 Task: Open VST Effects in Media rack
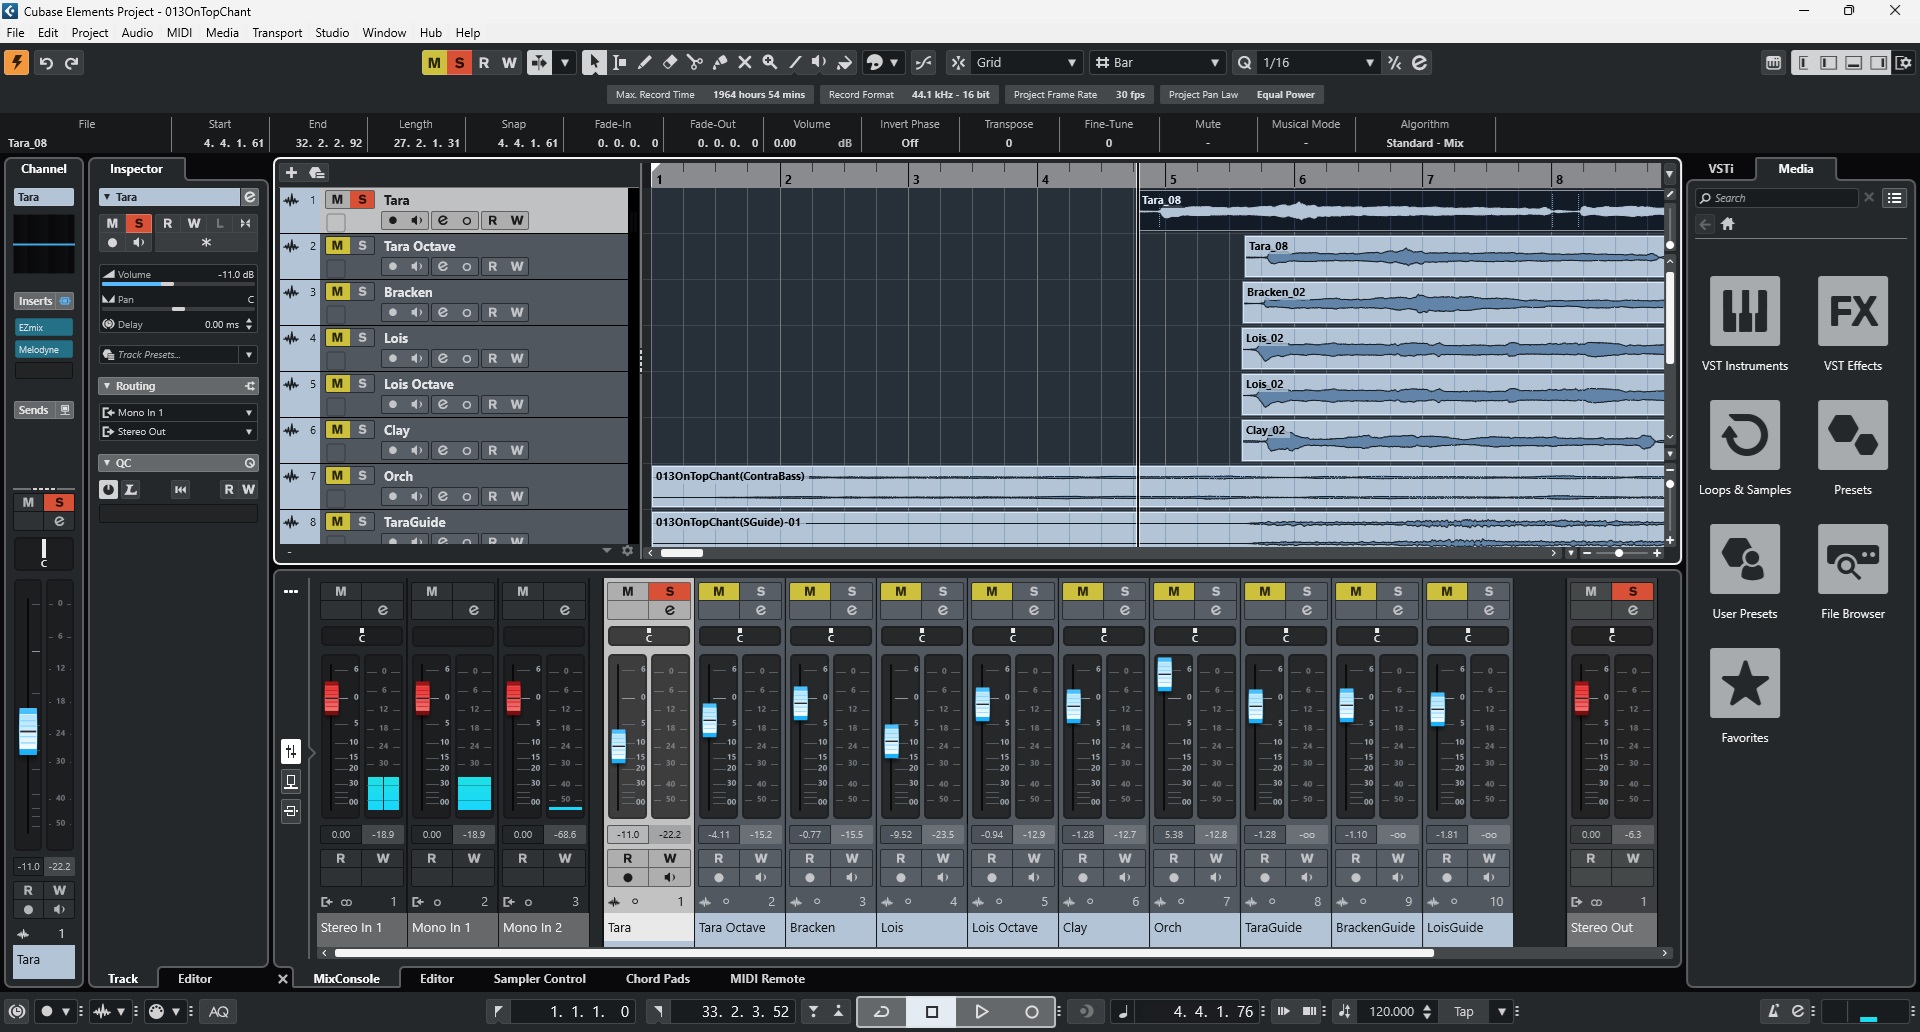1853,311
